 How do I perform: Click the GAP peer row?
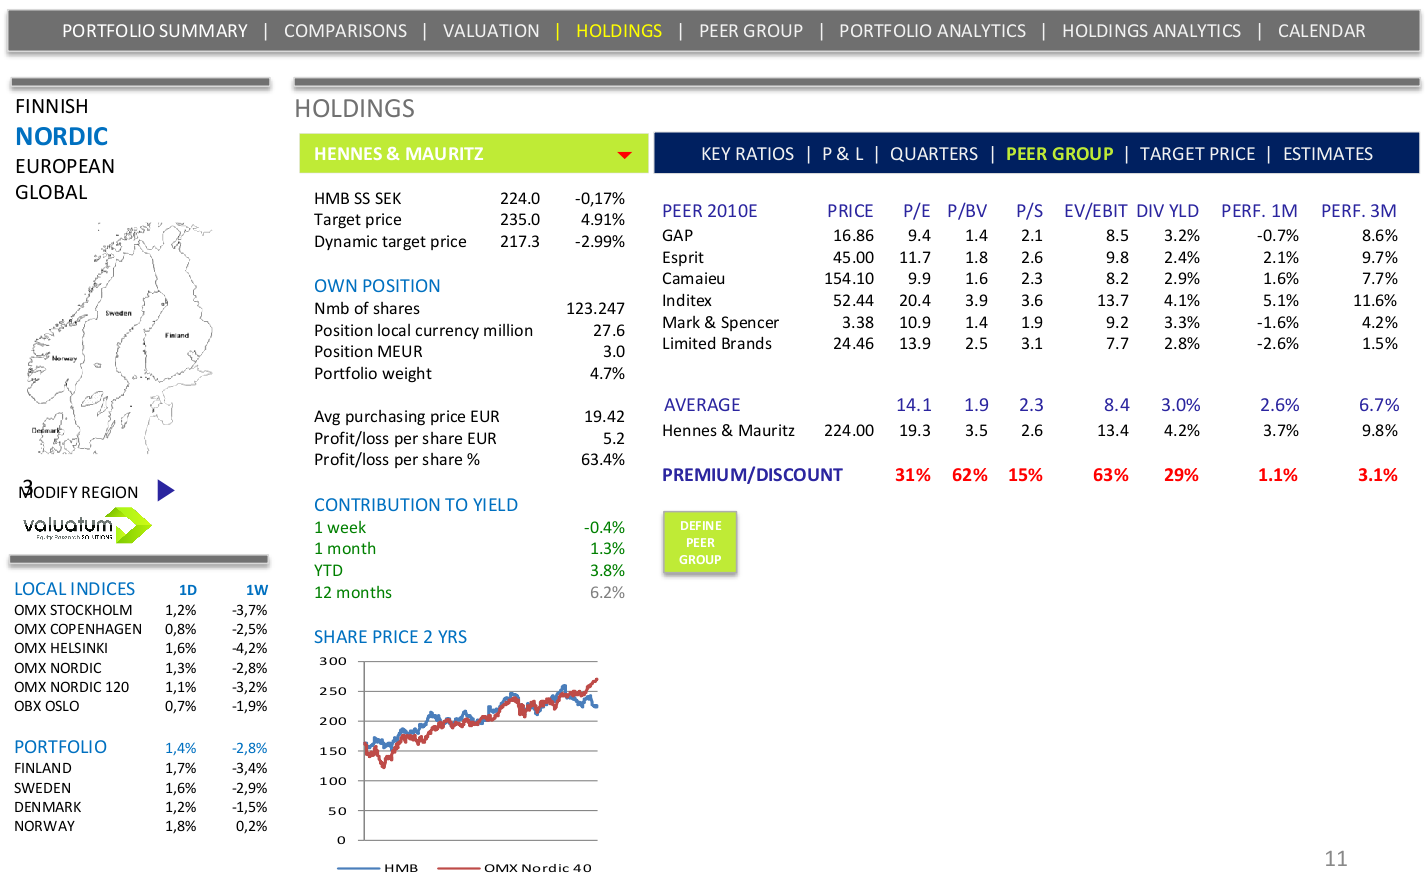pos(1030,235)
